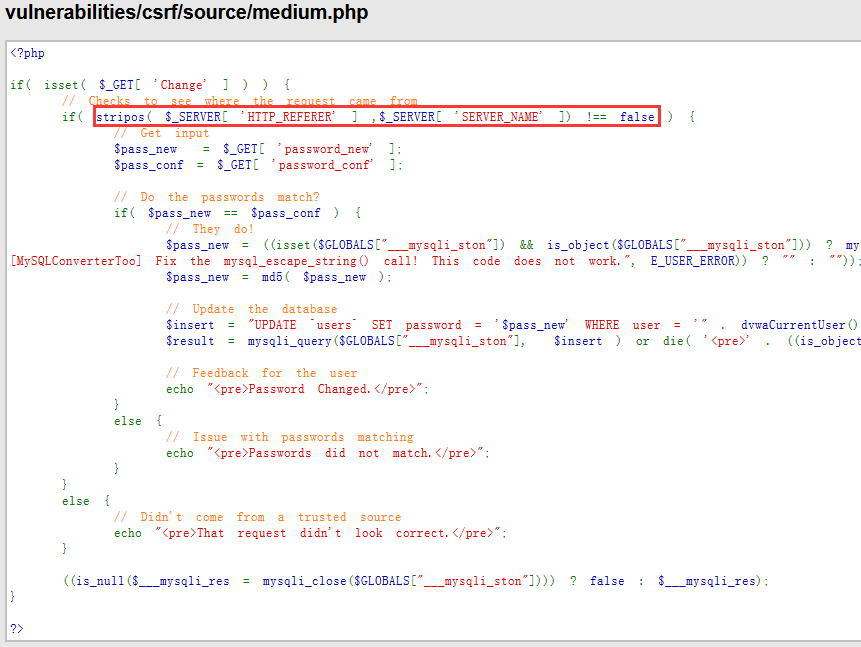Click the $pass_new isset $GLOBALS mysqli_ston line
Screen dimensions: 861x647
513,245
